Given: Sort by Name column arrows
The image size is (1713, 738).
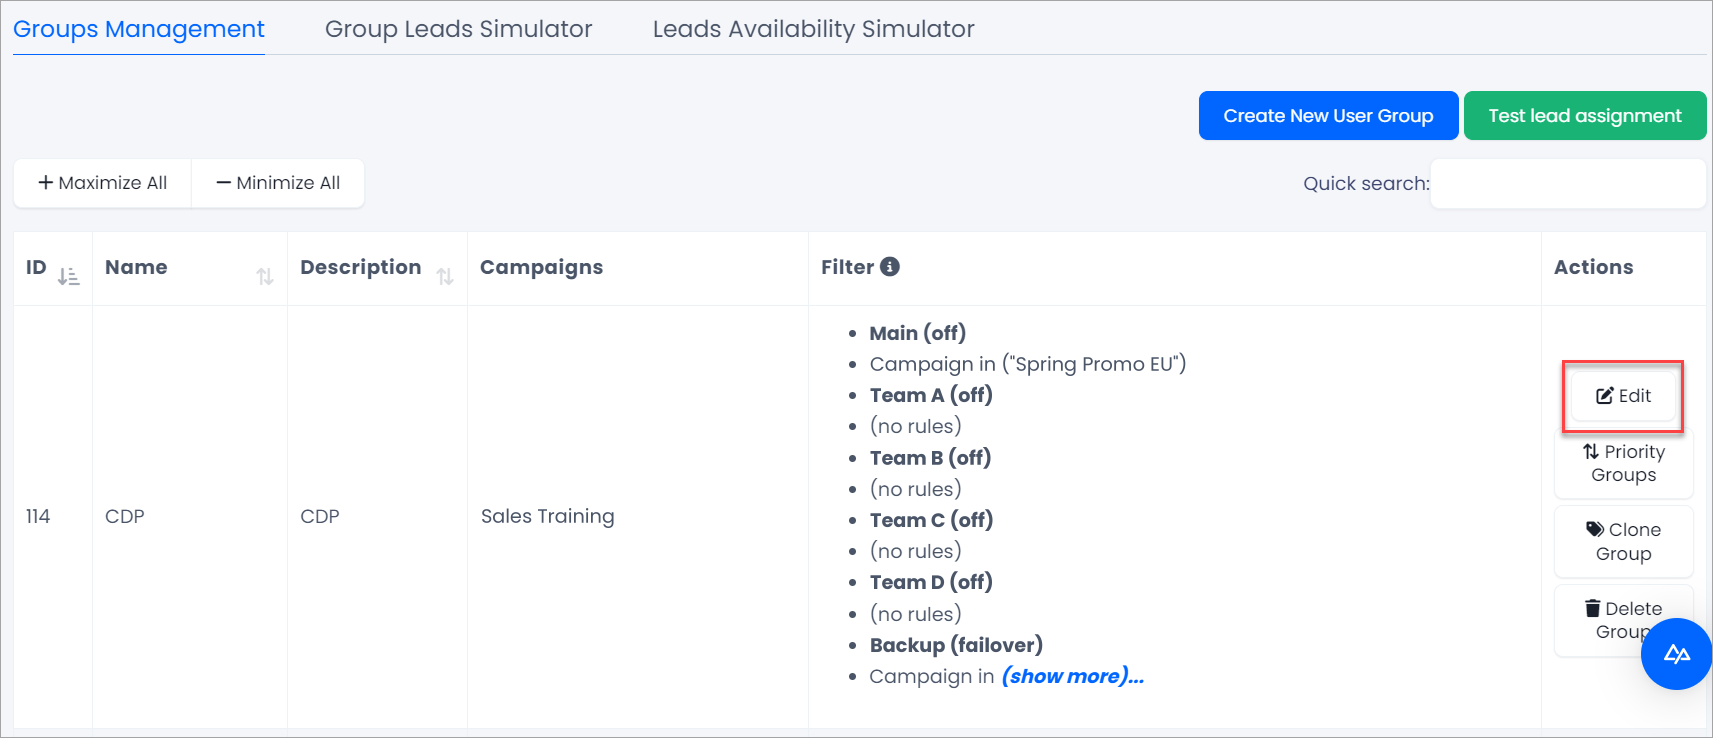Looking at the screenshot, I should coord(264,276).
